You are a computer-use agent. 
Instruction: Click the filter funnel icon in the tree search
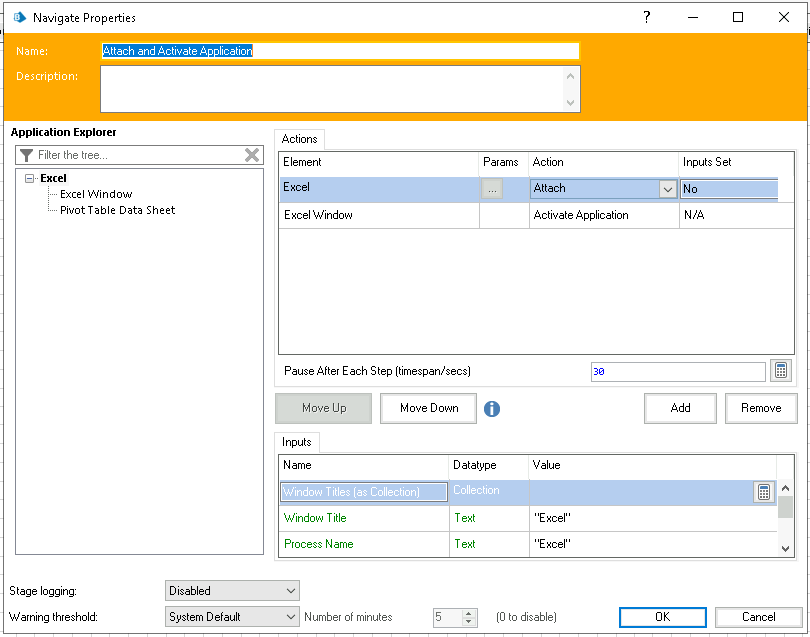[25, 155]
